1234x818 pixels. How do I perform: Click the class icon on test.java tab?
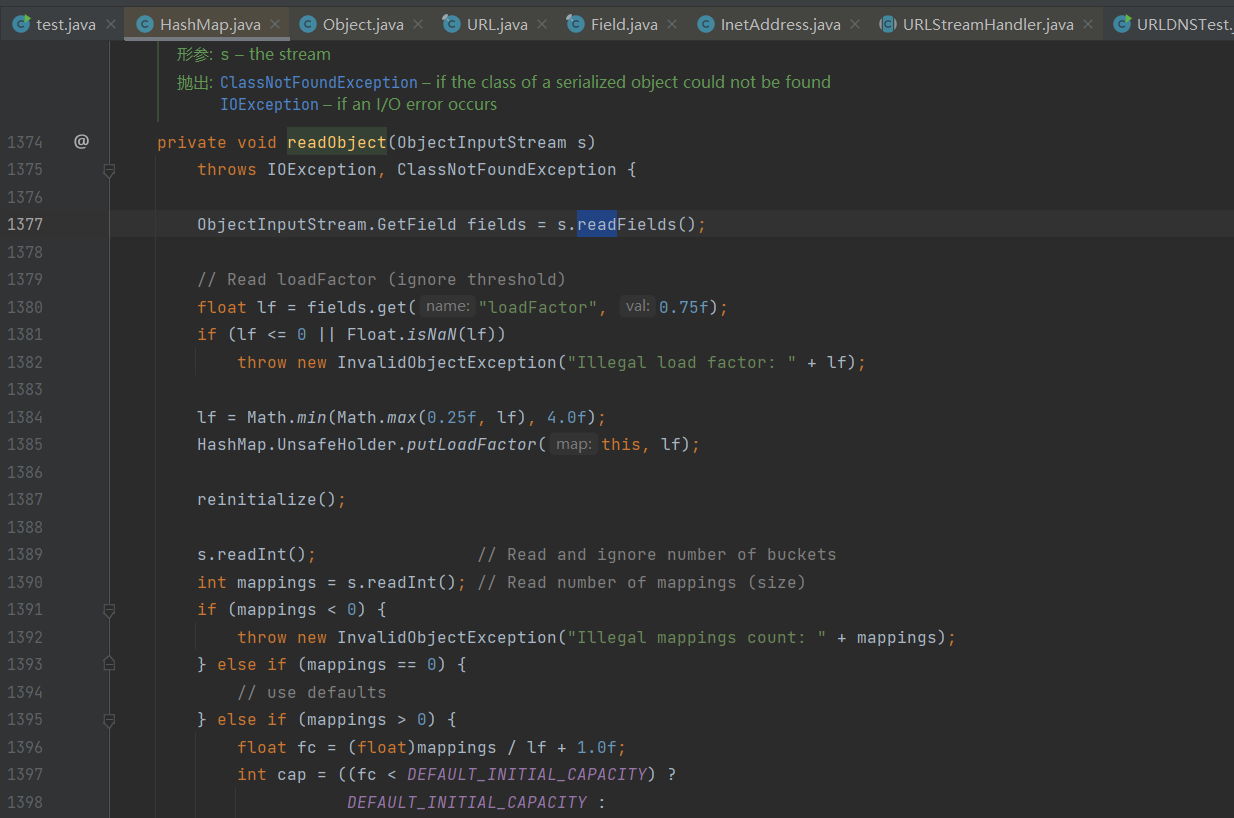pos(21,24)
